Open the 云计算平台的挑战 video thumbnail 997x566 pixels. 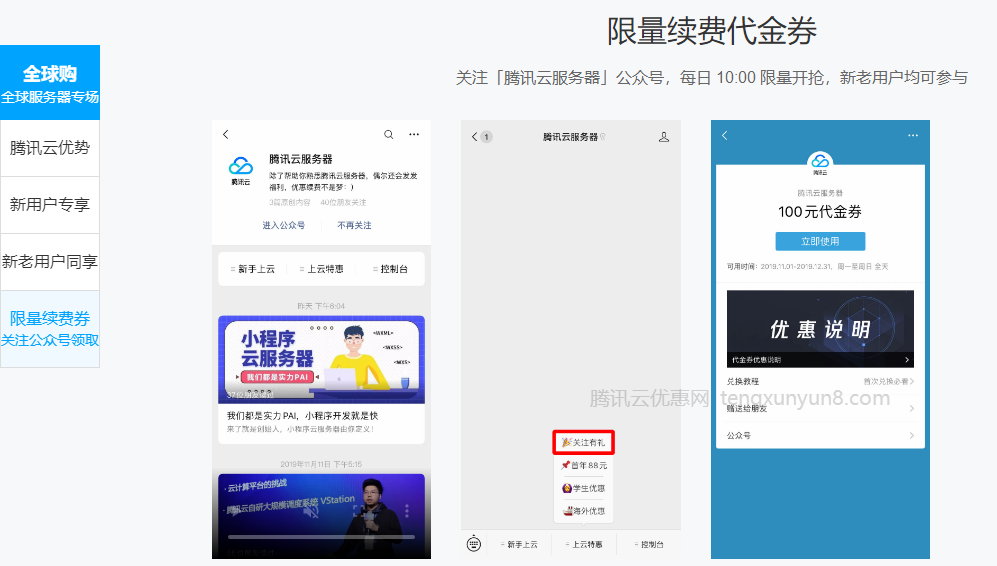(322, 516)
